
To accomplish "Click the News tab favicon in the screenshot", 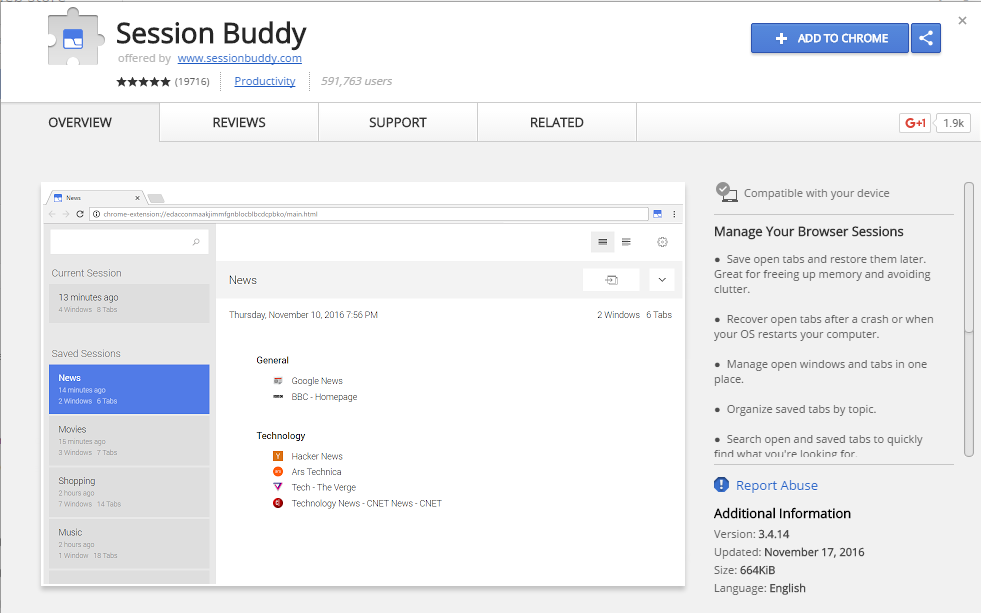I will 58,198.
